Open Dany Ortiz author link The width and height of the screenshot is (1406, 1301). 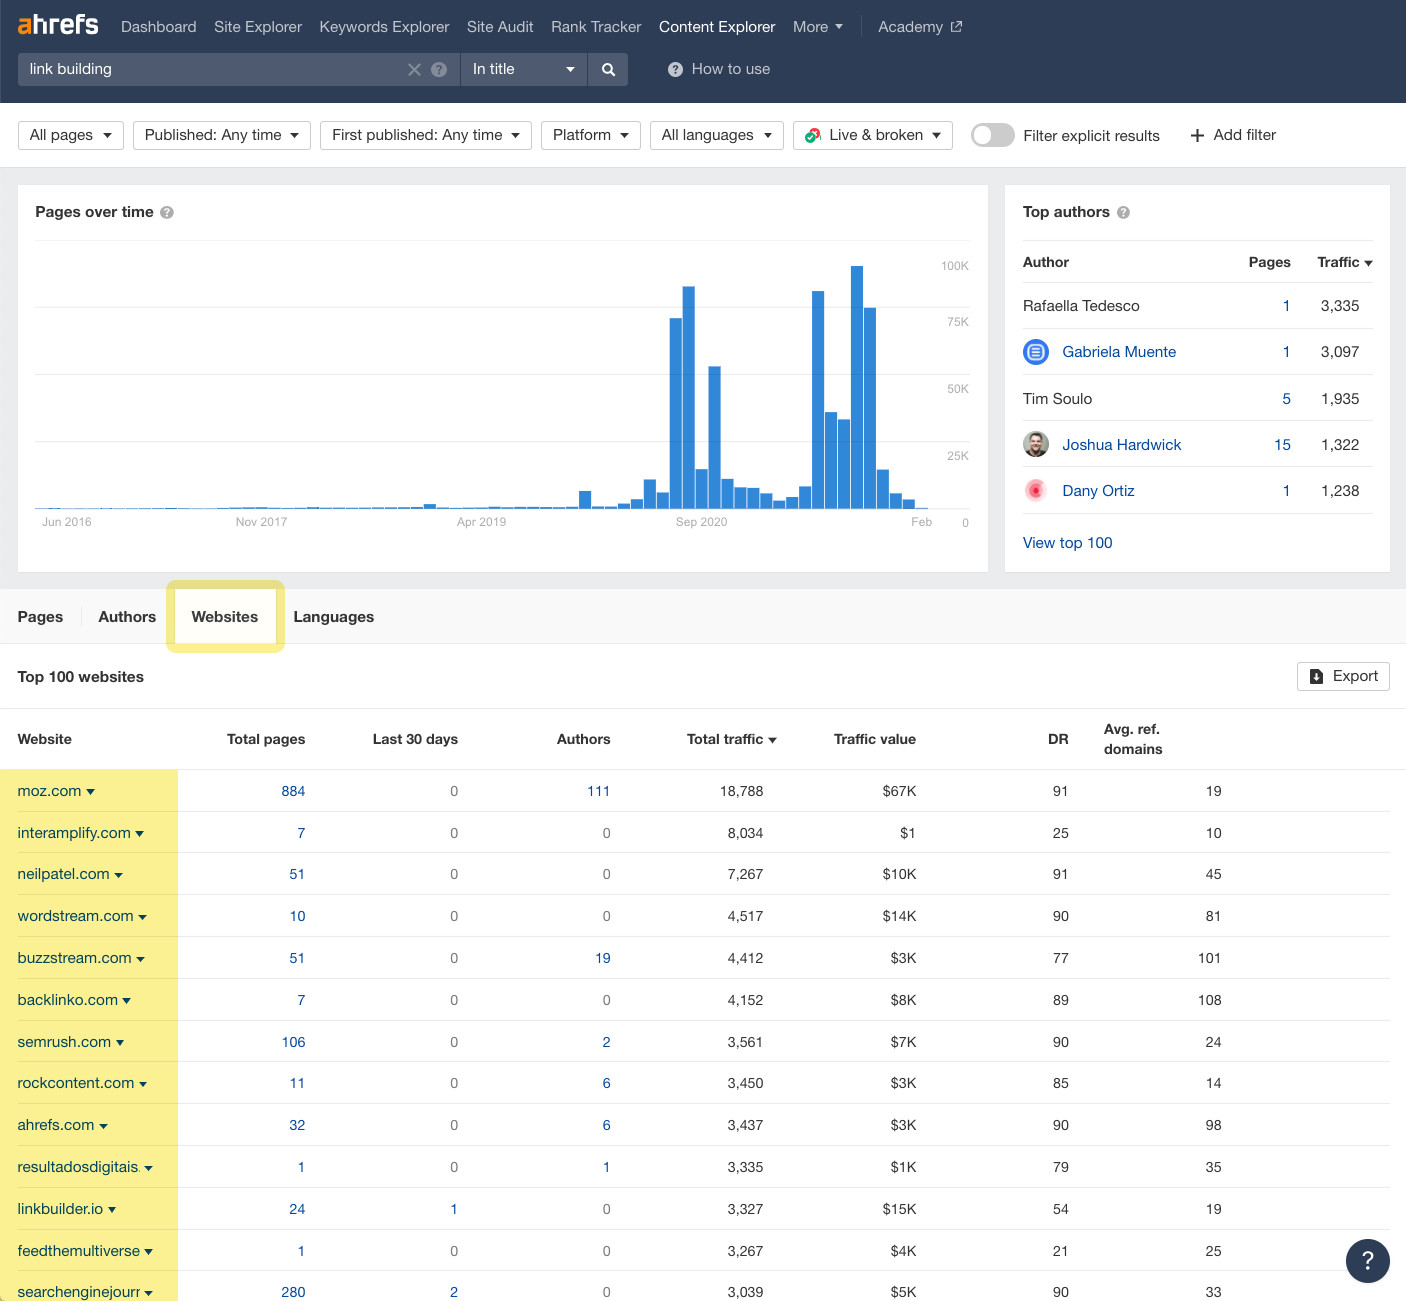pyautogui.click(x=1098, y=491)
